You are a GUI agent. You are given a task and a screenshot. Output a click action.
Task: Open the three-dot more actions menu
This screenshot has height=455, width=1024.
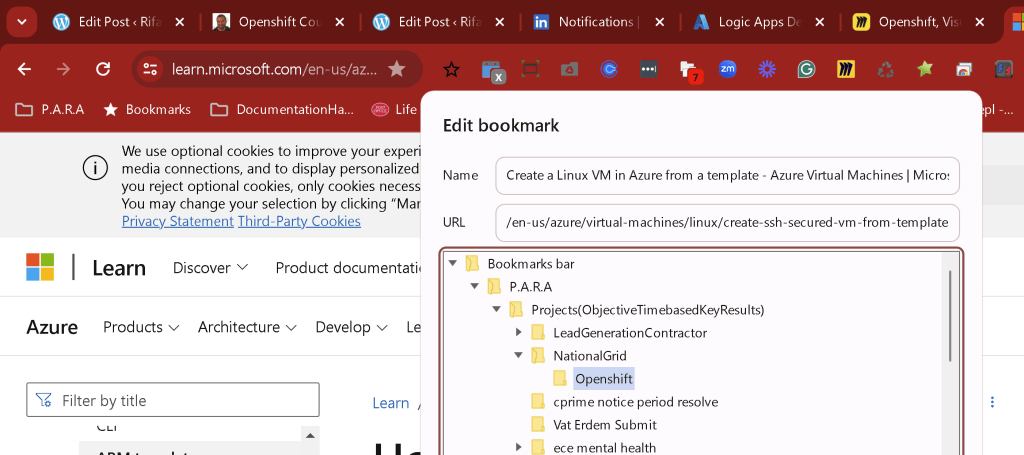[x=993, y=401]
